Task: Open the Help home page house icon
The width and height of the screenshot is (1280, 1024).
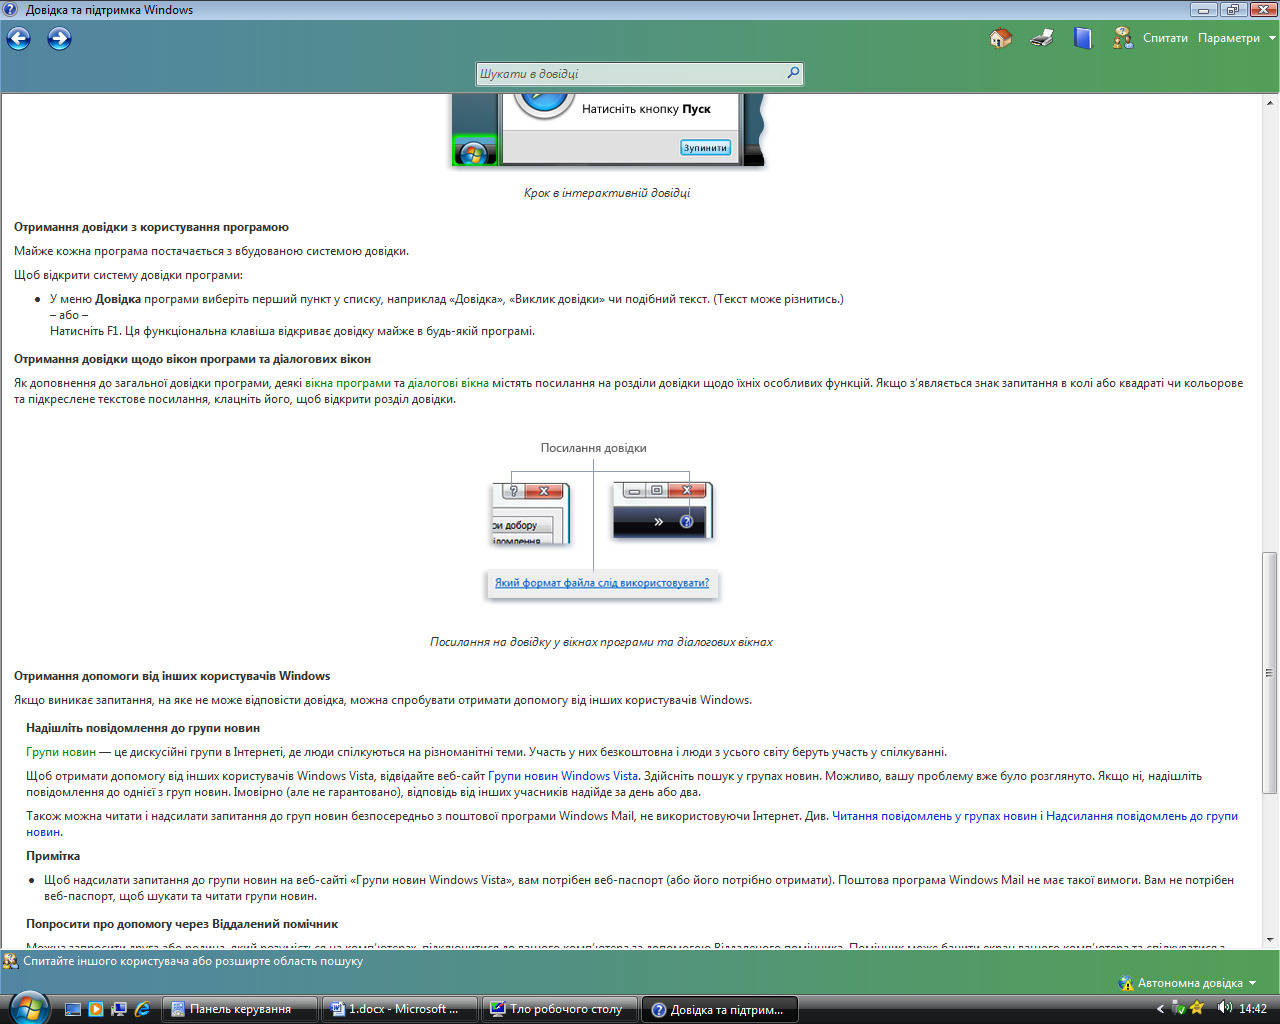Action: click(1000, 38)
